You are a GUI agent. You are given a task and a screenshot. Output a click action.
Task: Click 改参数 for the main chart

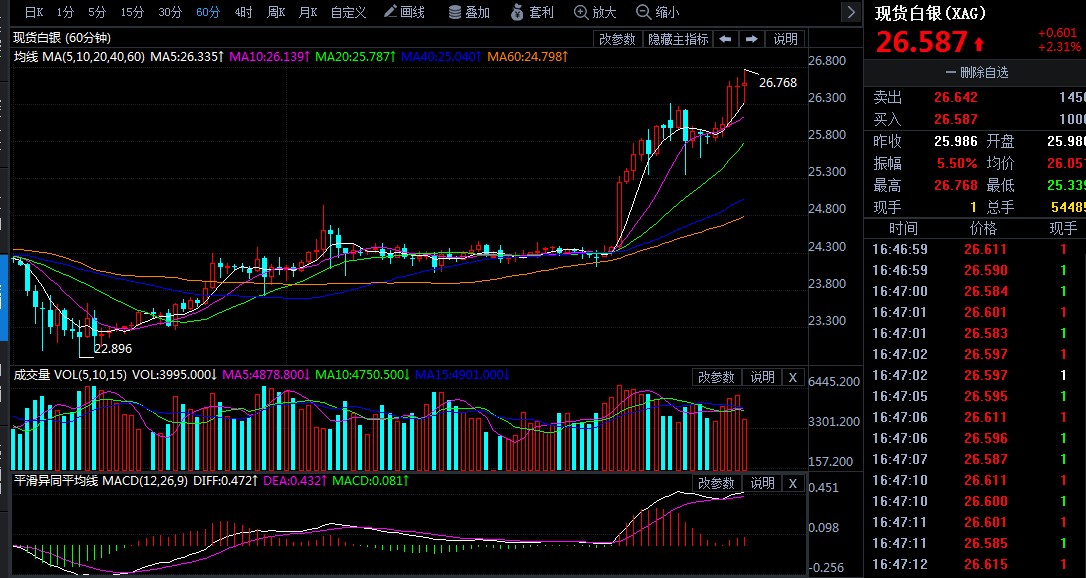[x=617, y=39]
